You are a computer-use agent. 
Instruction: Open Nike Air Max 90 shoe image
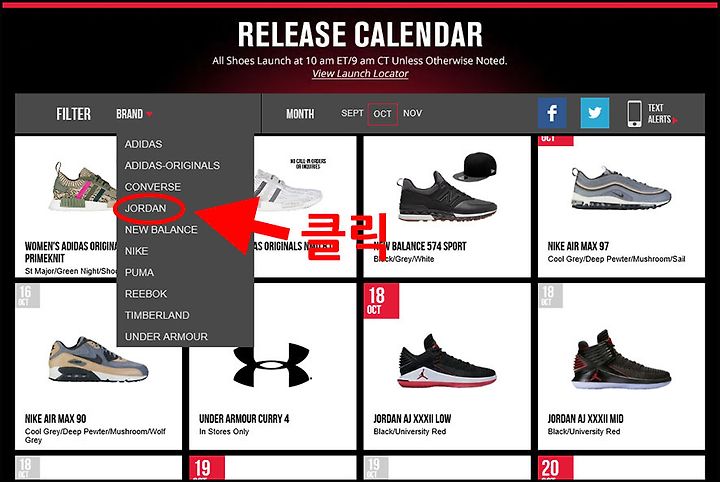click(98, 359)
